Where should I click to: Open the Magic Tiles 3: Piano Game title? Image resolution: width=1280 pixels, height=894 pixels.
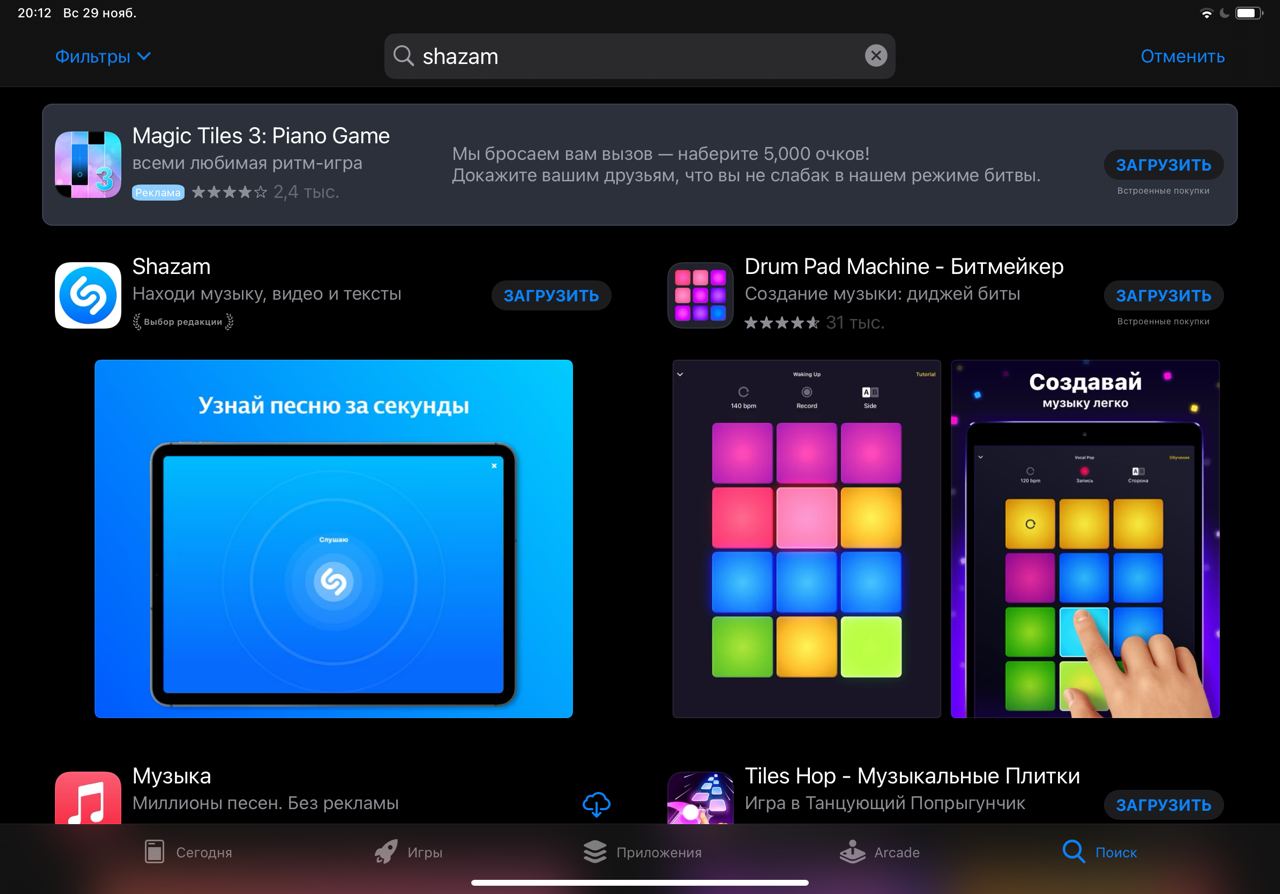pos(261,136)
